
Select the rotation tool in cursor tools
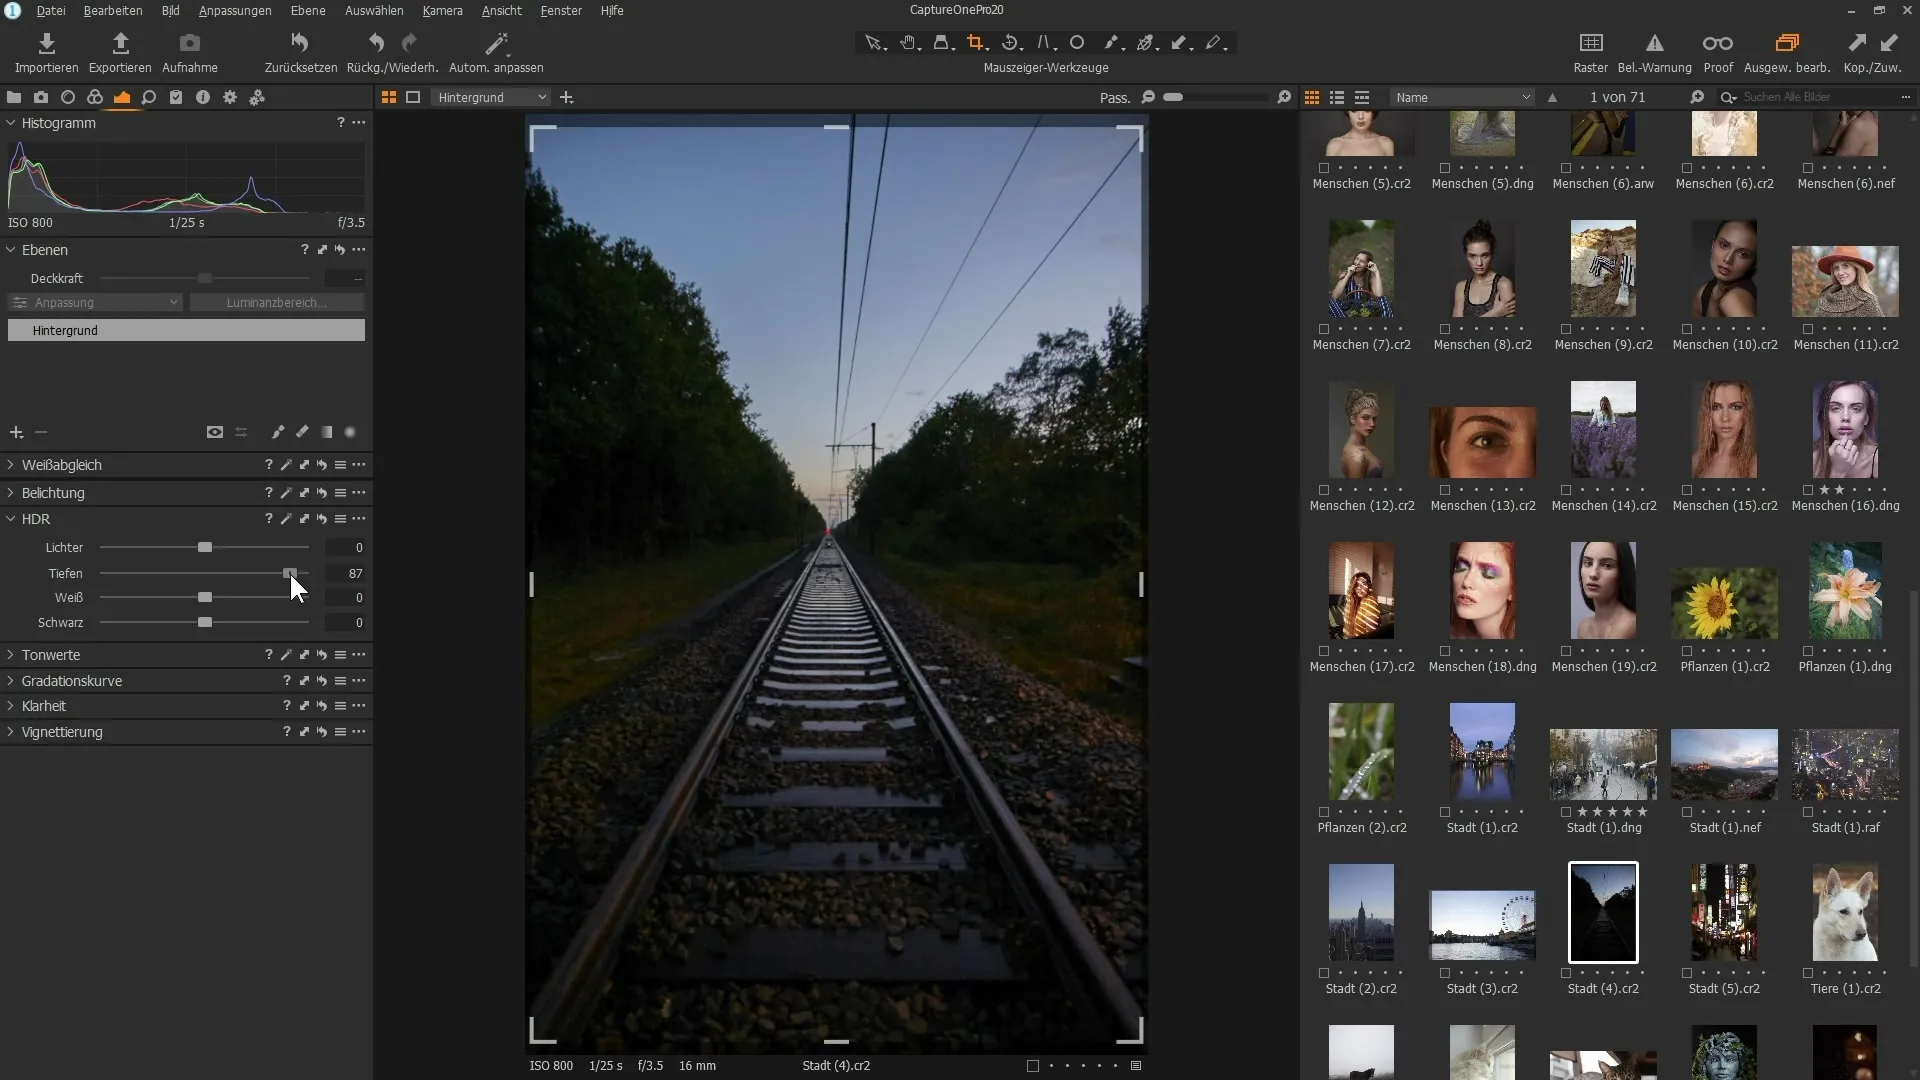click(x=1010, y=43)
